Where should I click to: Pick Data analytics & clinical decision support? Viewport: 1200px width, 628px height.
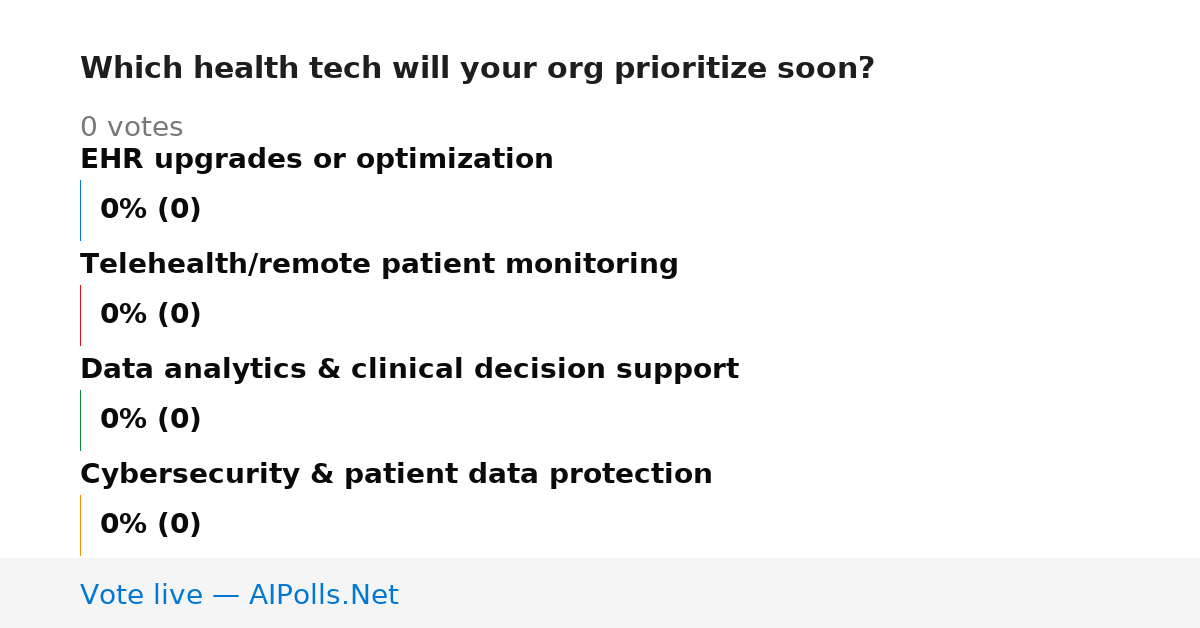point(409,369)
